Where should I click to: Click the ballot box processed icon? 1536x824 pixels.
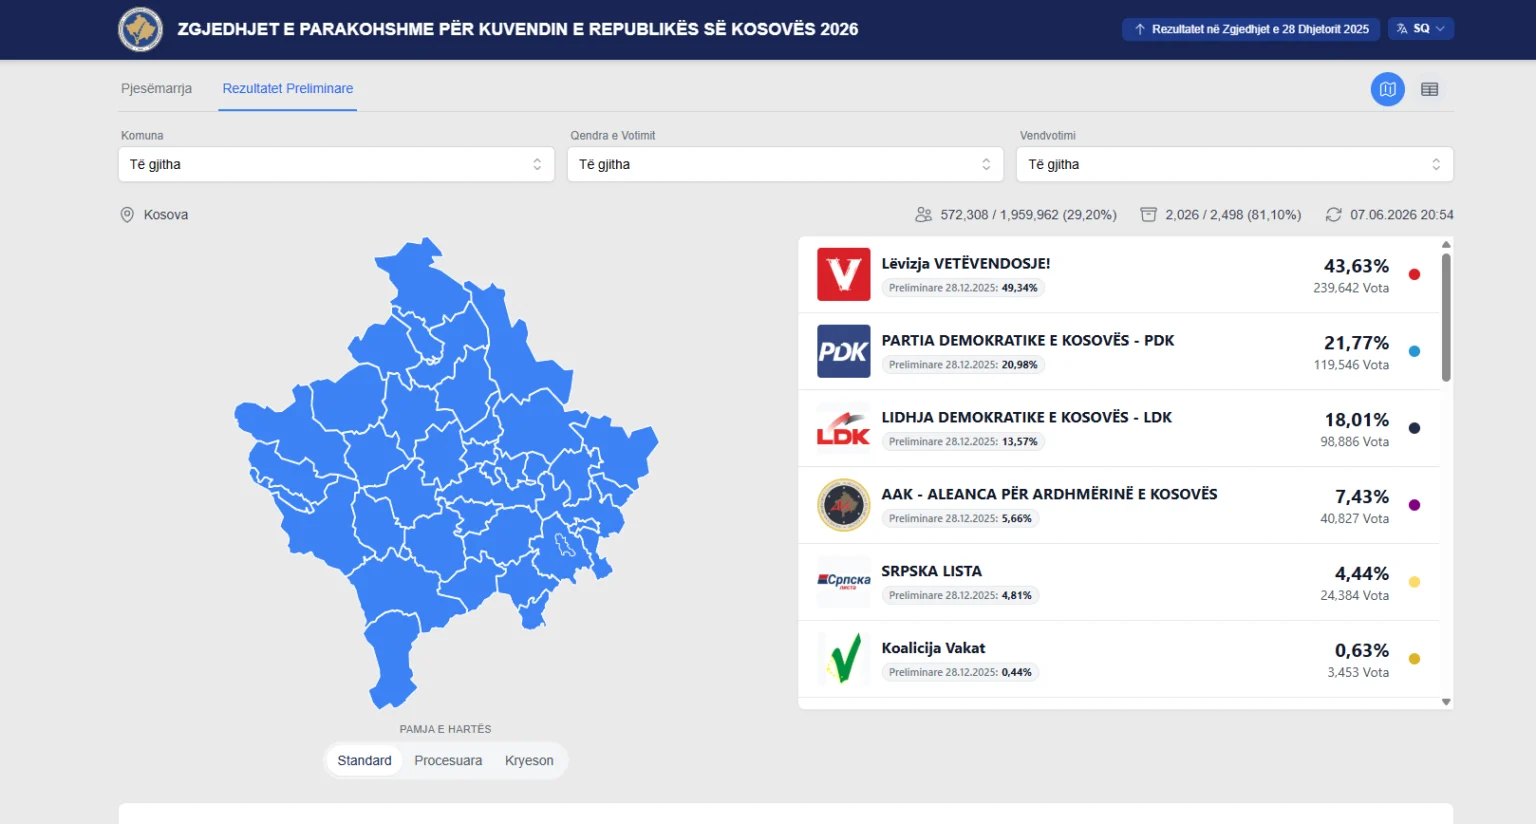tap(1148, 215)
